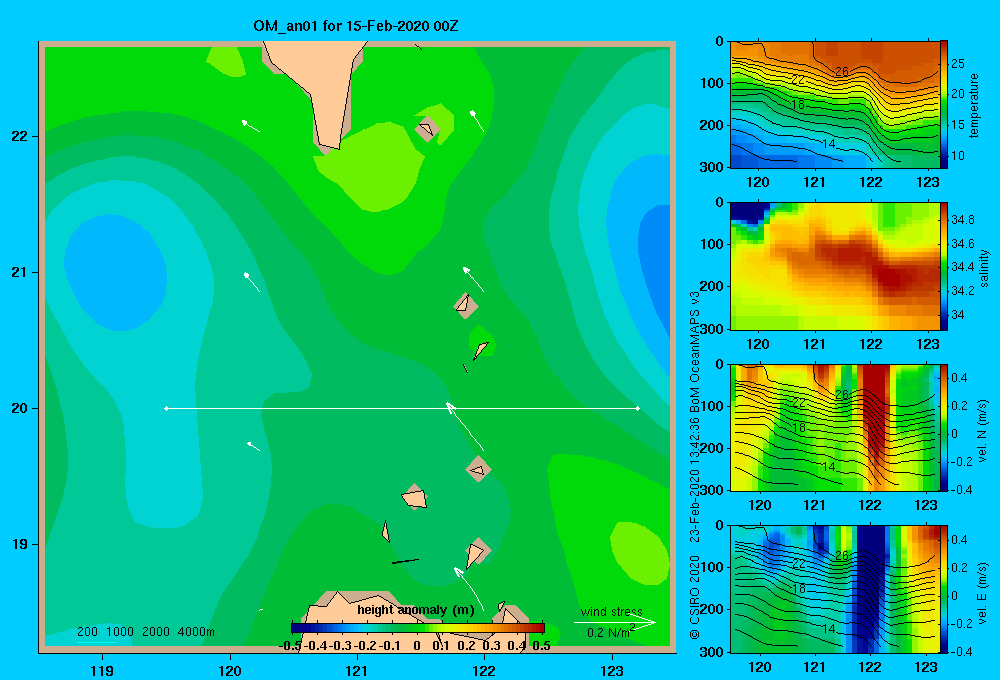Click latitude label 20 on the map axis

pyautogui.click(x=19, y=408)
